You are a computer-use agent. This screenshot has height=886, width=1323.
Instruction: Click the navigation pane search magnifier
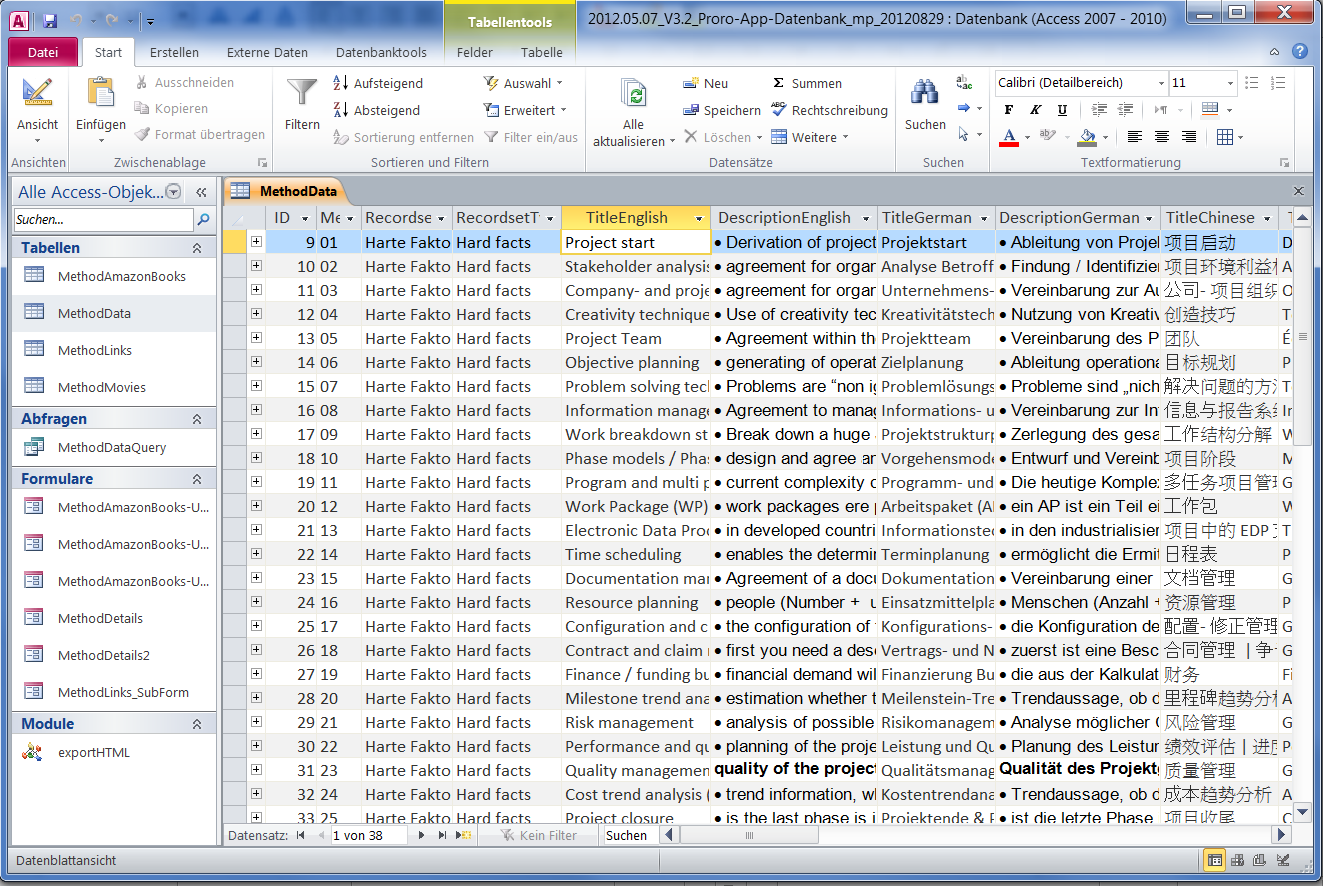(x=204, y=219)
